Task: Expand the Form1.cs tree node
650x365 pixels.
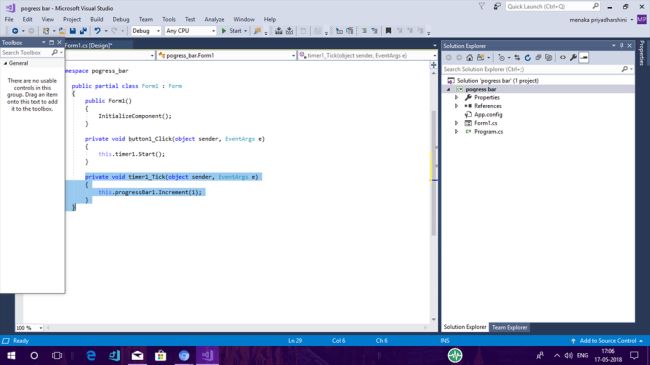Action: [456, 123]
